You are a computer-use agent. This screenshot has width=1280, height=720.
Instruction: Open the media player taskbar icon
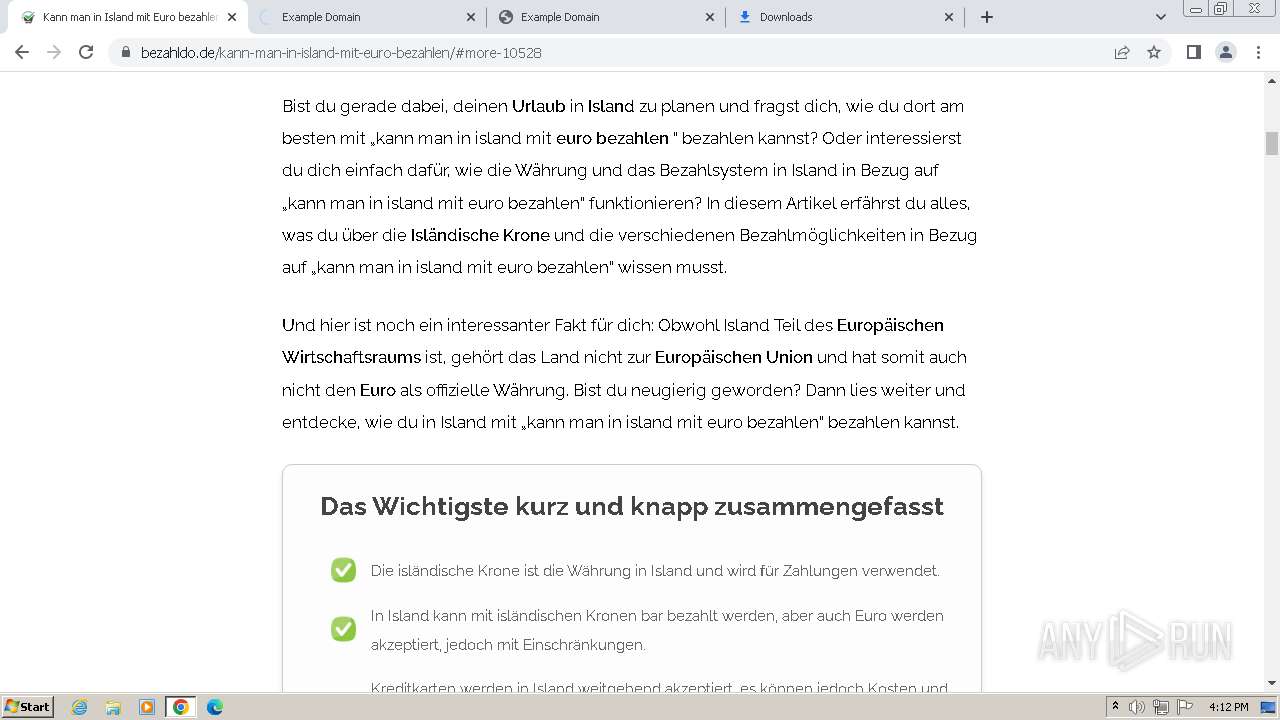[147, 707]
